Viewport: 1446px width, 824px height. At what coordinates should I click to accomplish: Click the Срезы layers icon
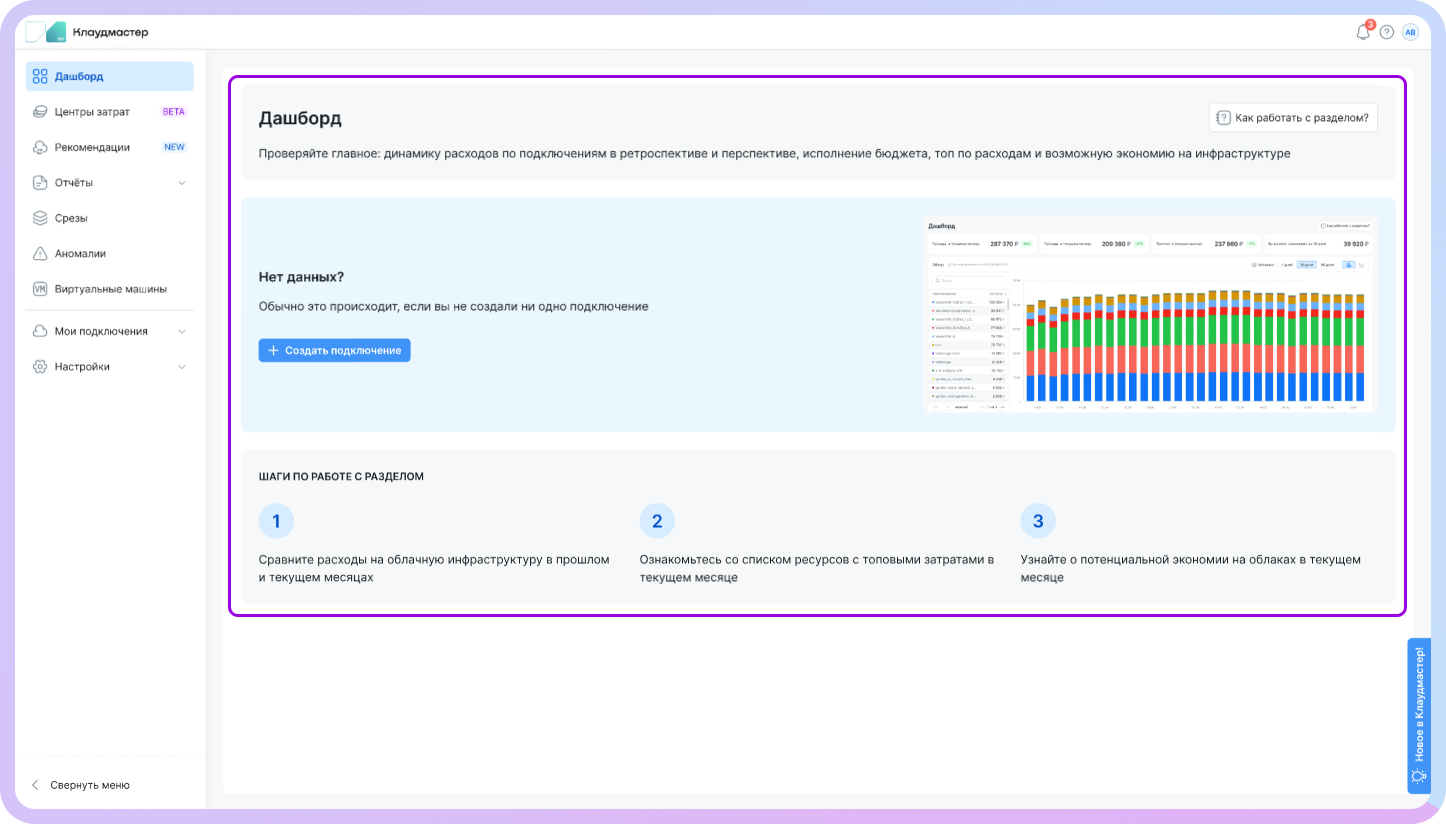tap(40, 218)
